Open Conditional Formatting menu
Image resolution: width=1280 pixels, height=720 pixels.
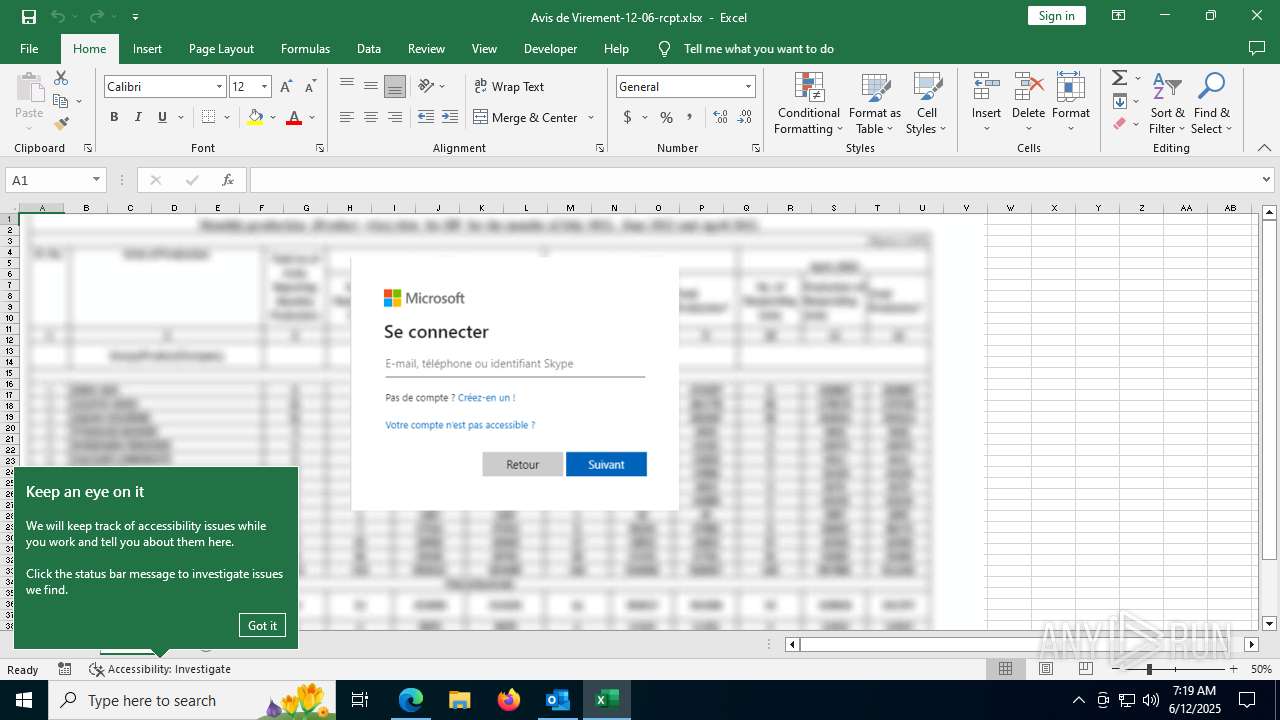[809, 103]
